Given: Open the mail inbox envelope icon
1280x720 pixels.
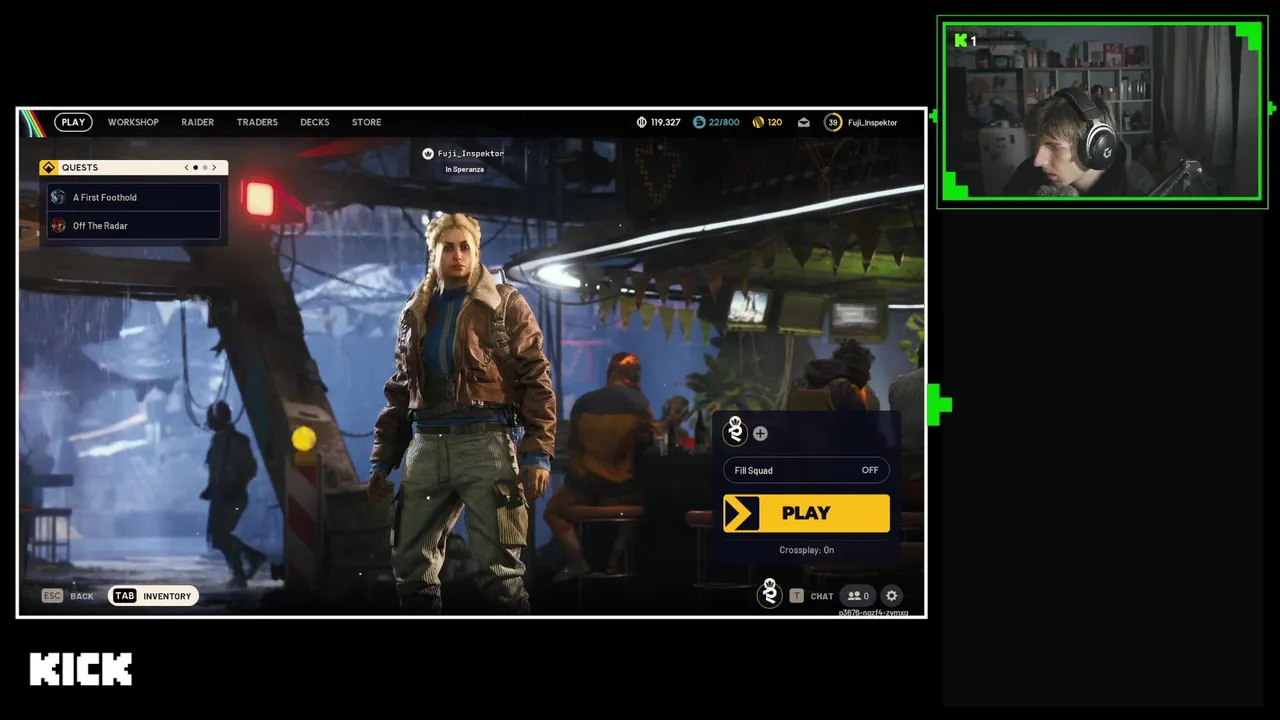Looking at the screenshot, I should (803, 122).
